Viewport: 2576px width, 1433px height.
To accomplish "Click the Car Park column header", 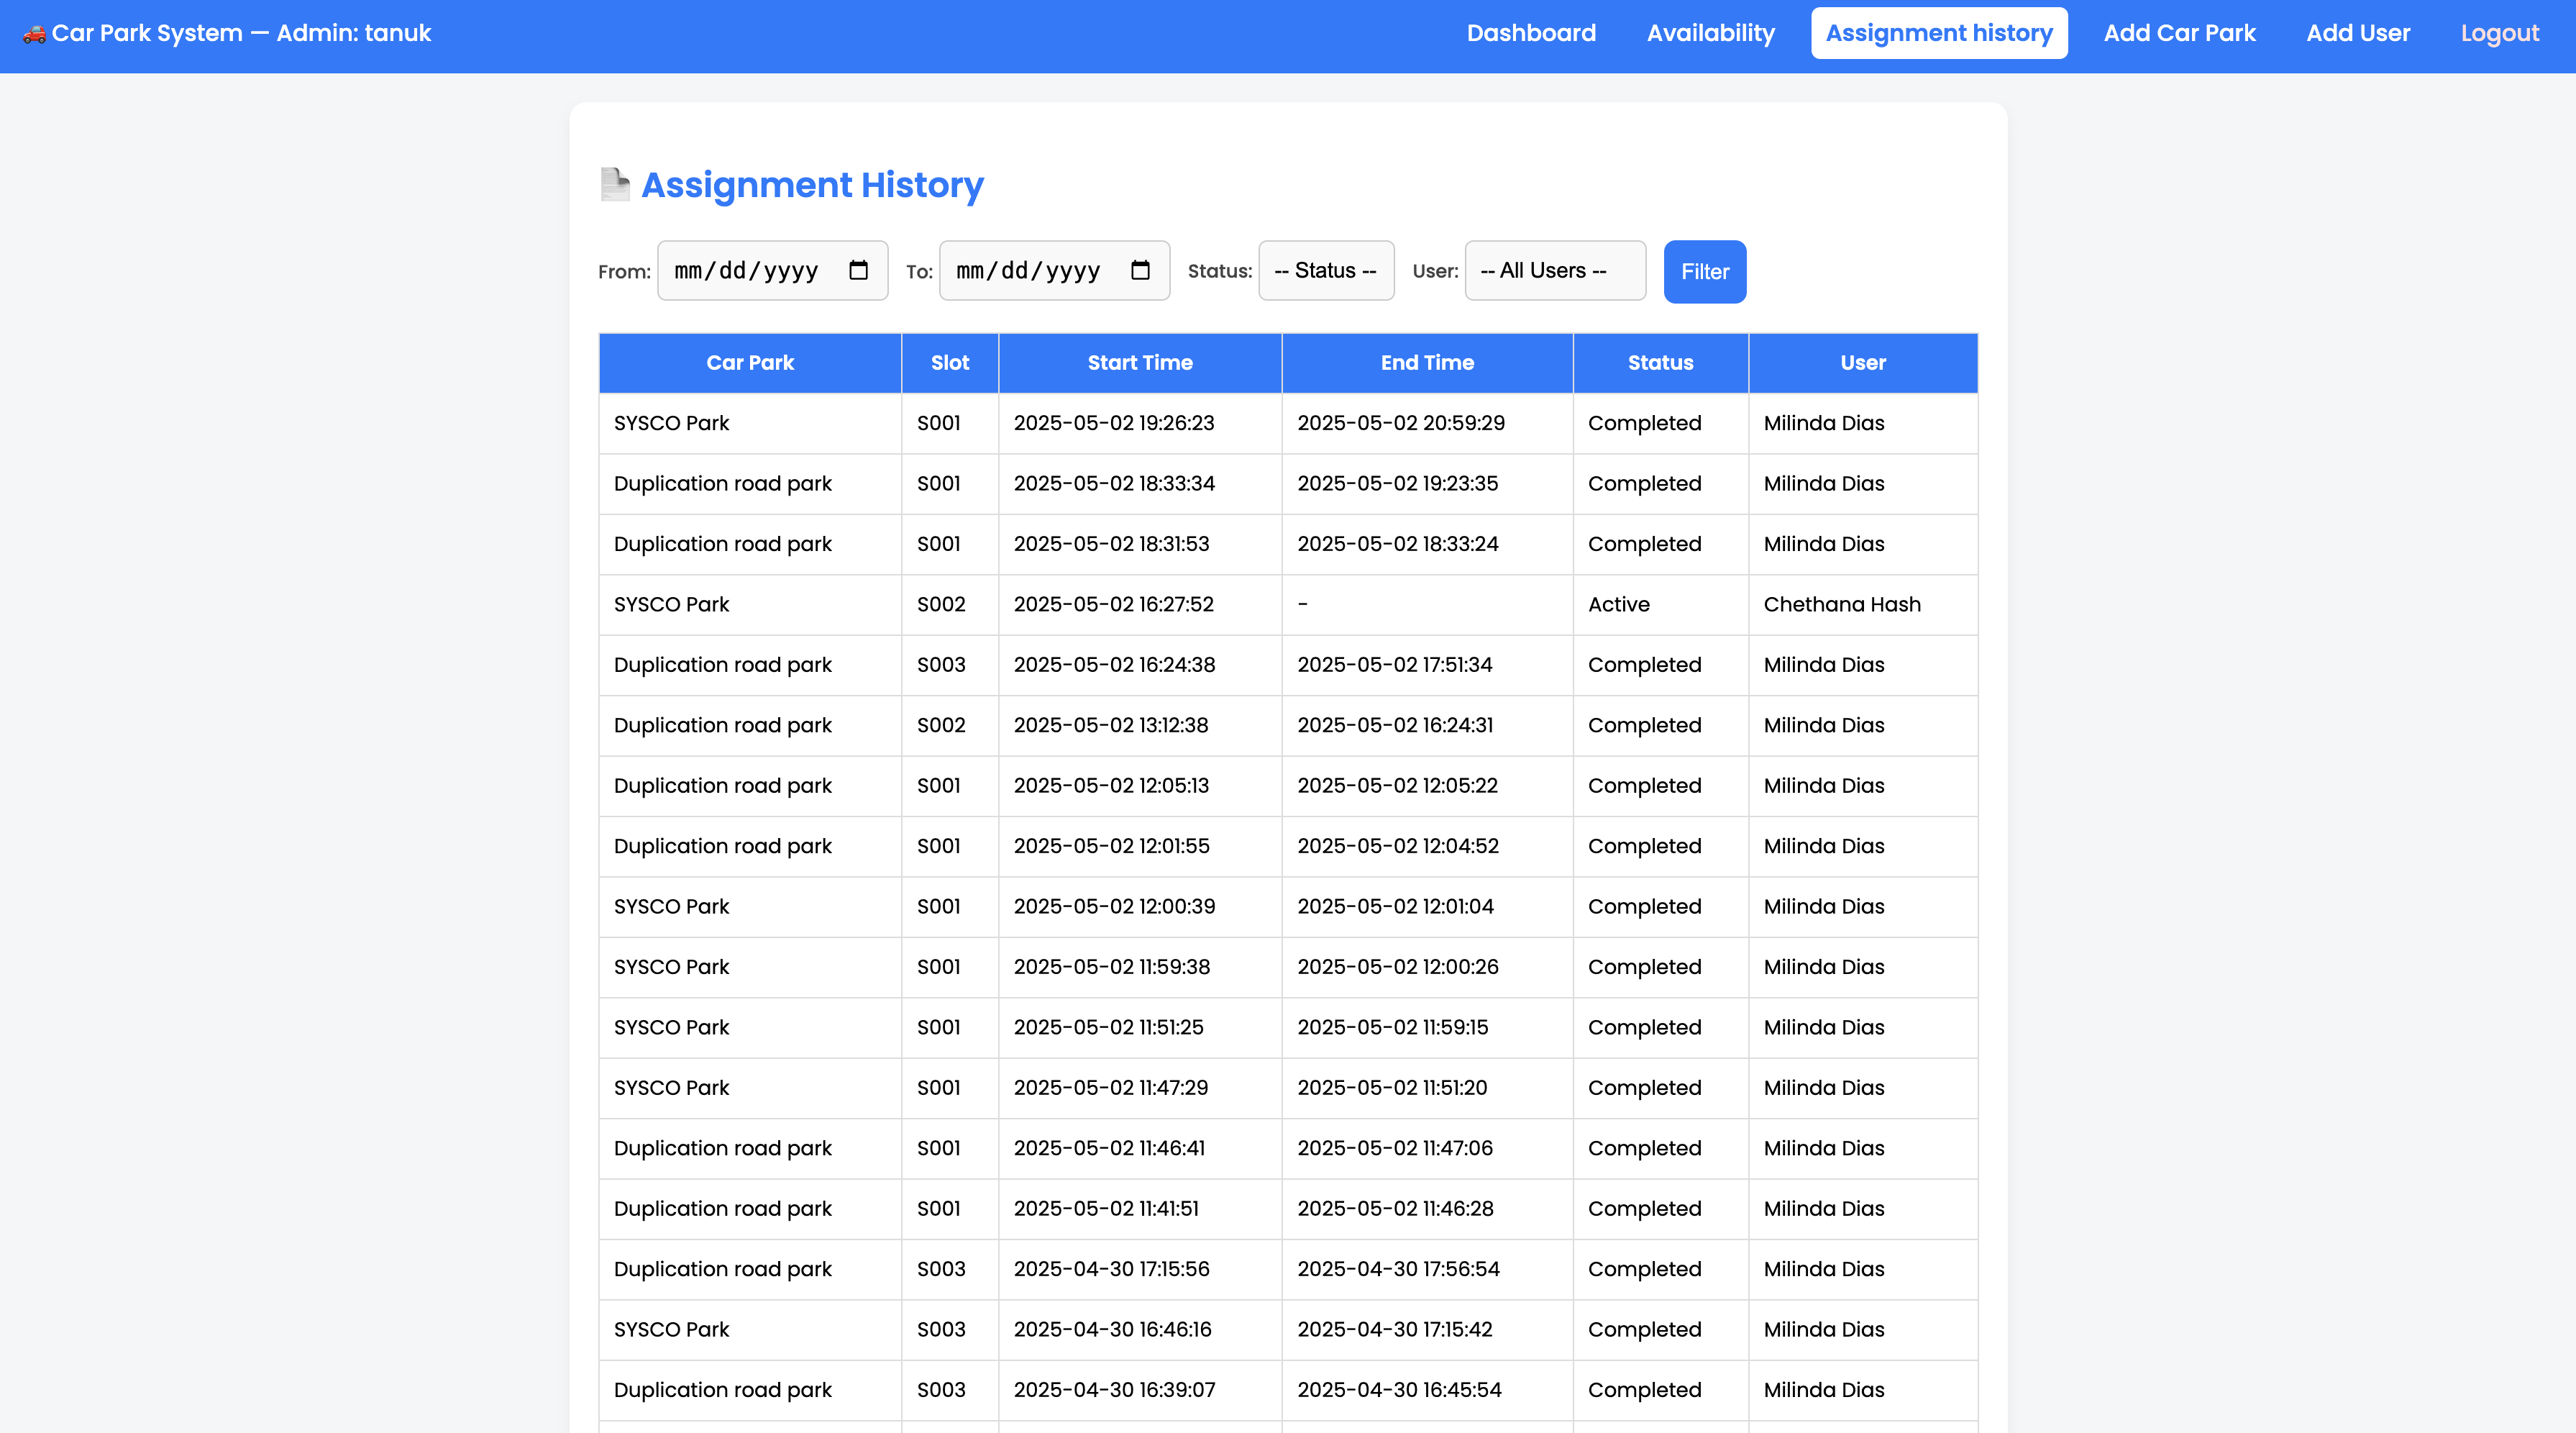I will point(750,363).
